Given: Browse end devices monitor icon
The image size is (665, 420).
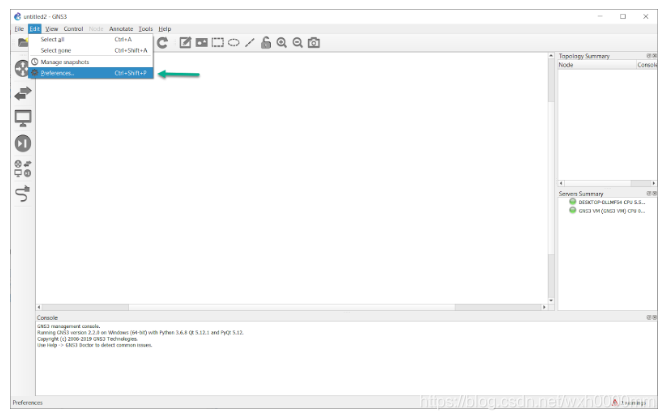Looking at the screenshot, I should tap(23, 118).
